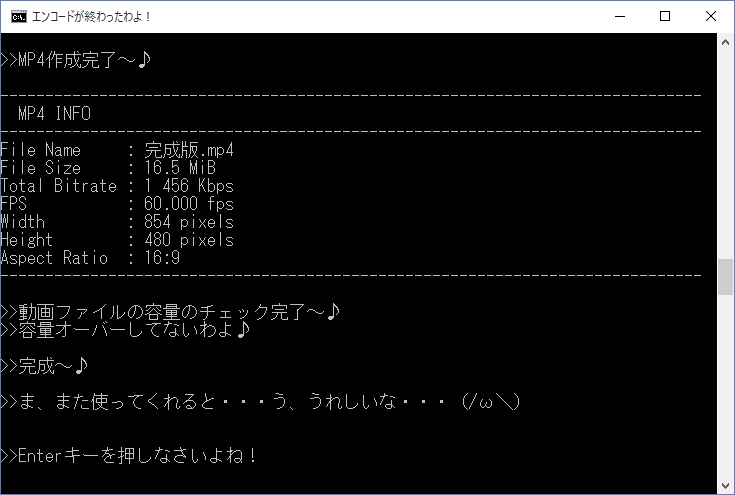
Task: Click the エンコードが終わったわよ title bar text
Action: tap(91, 17)
